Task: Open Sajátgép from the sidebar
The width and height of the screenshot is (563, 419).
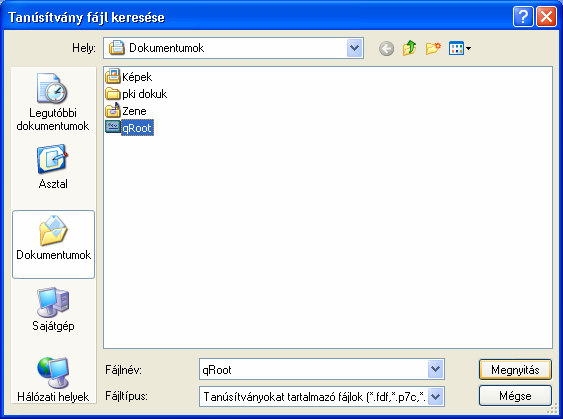Action: click(x=53, y=309)
